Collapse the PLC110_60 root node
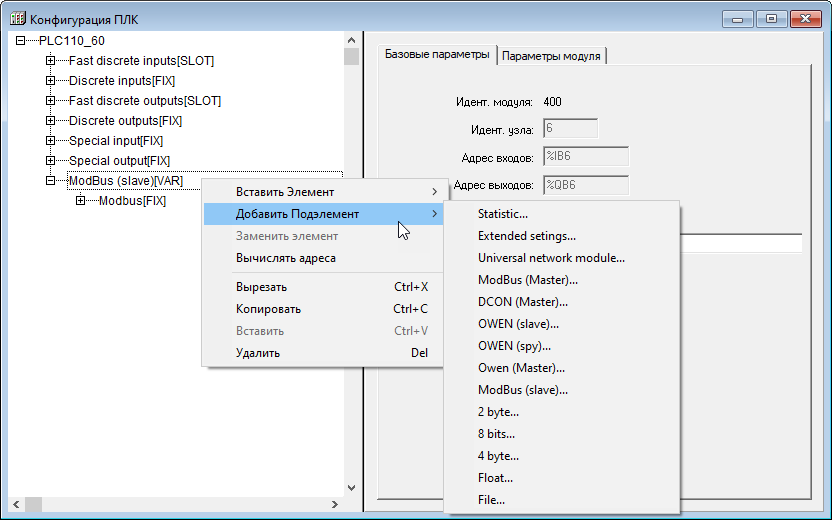 pyautogui.click(x=20, y=41)
